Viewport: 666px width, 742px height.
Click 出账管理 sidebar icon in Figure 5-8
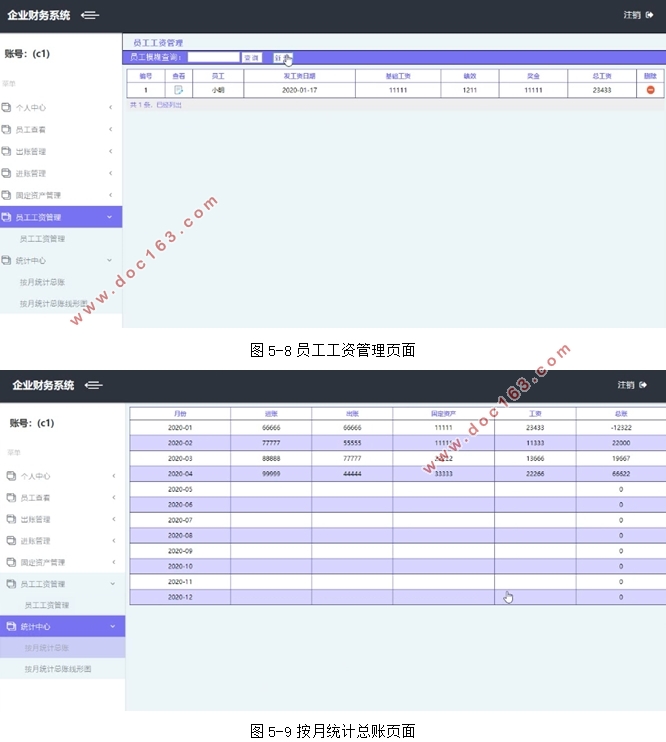coord(6,151)
